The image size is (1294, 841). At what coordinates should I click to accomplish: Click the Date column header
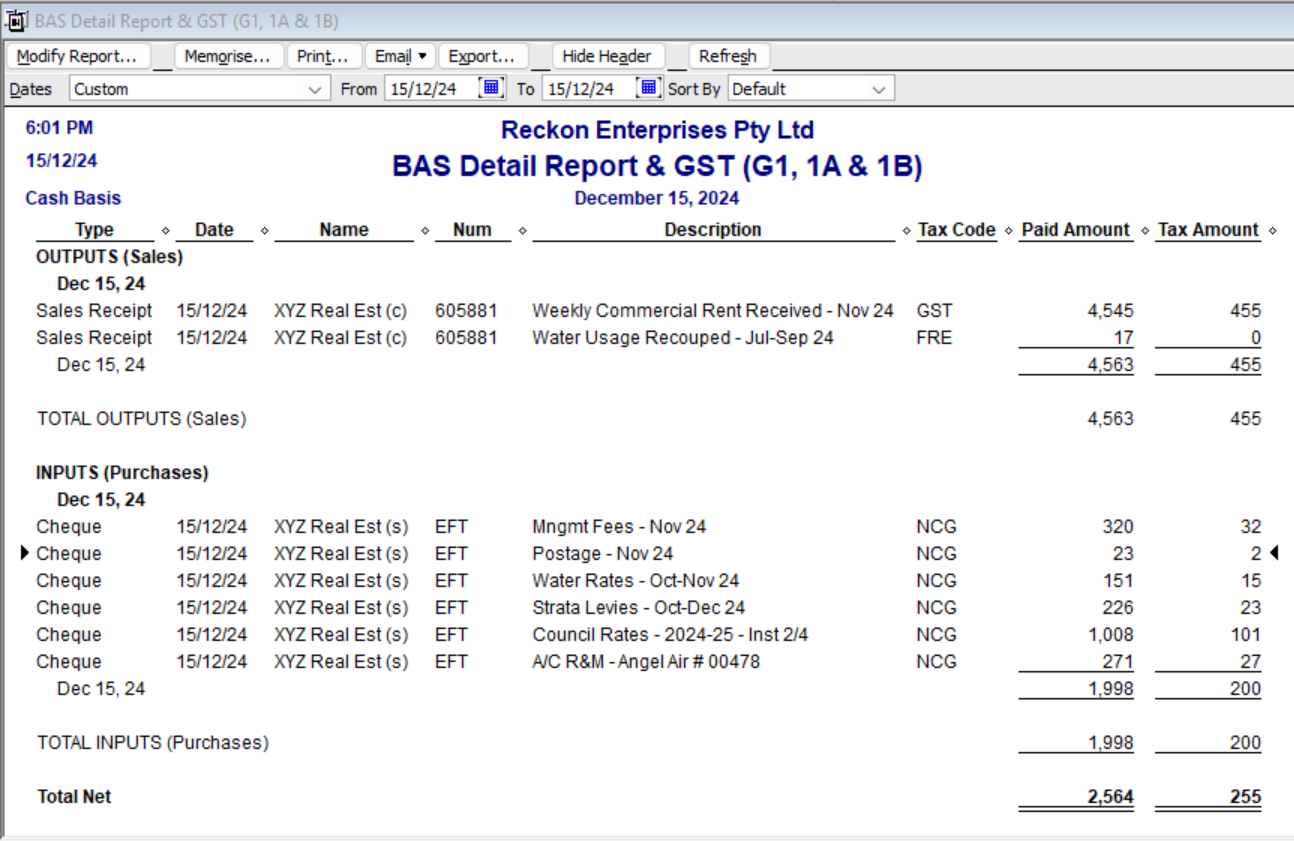pyautogui.click(x=214, y=230)
